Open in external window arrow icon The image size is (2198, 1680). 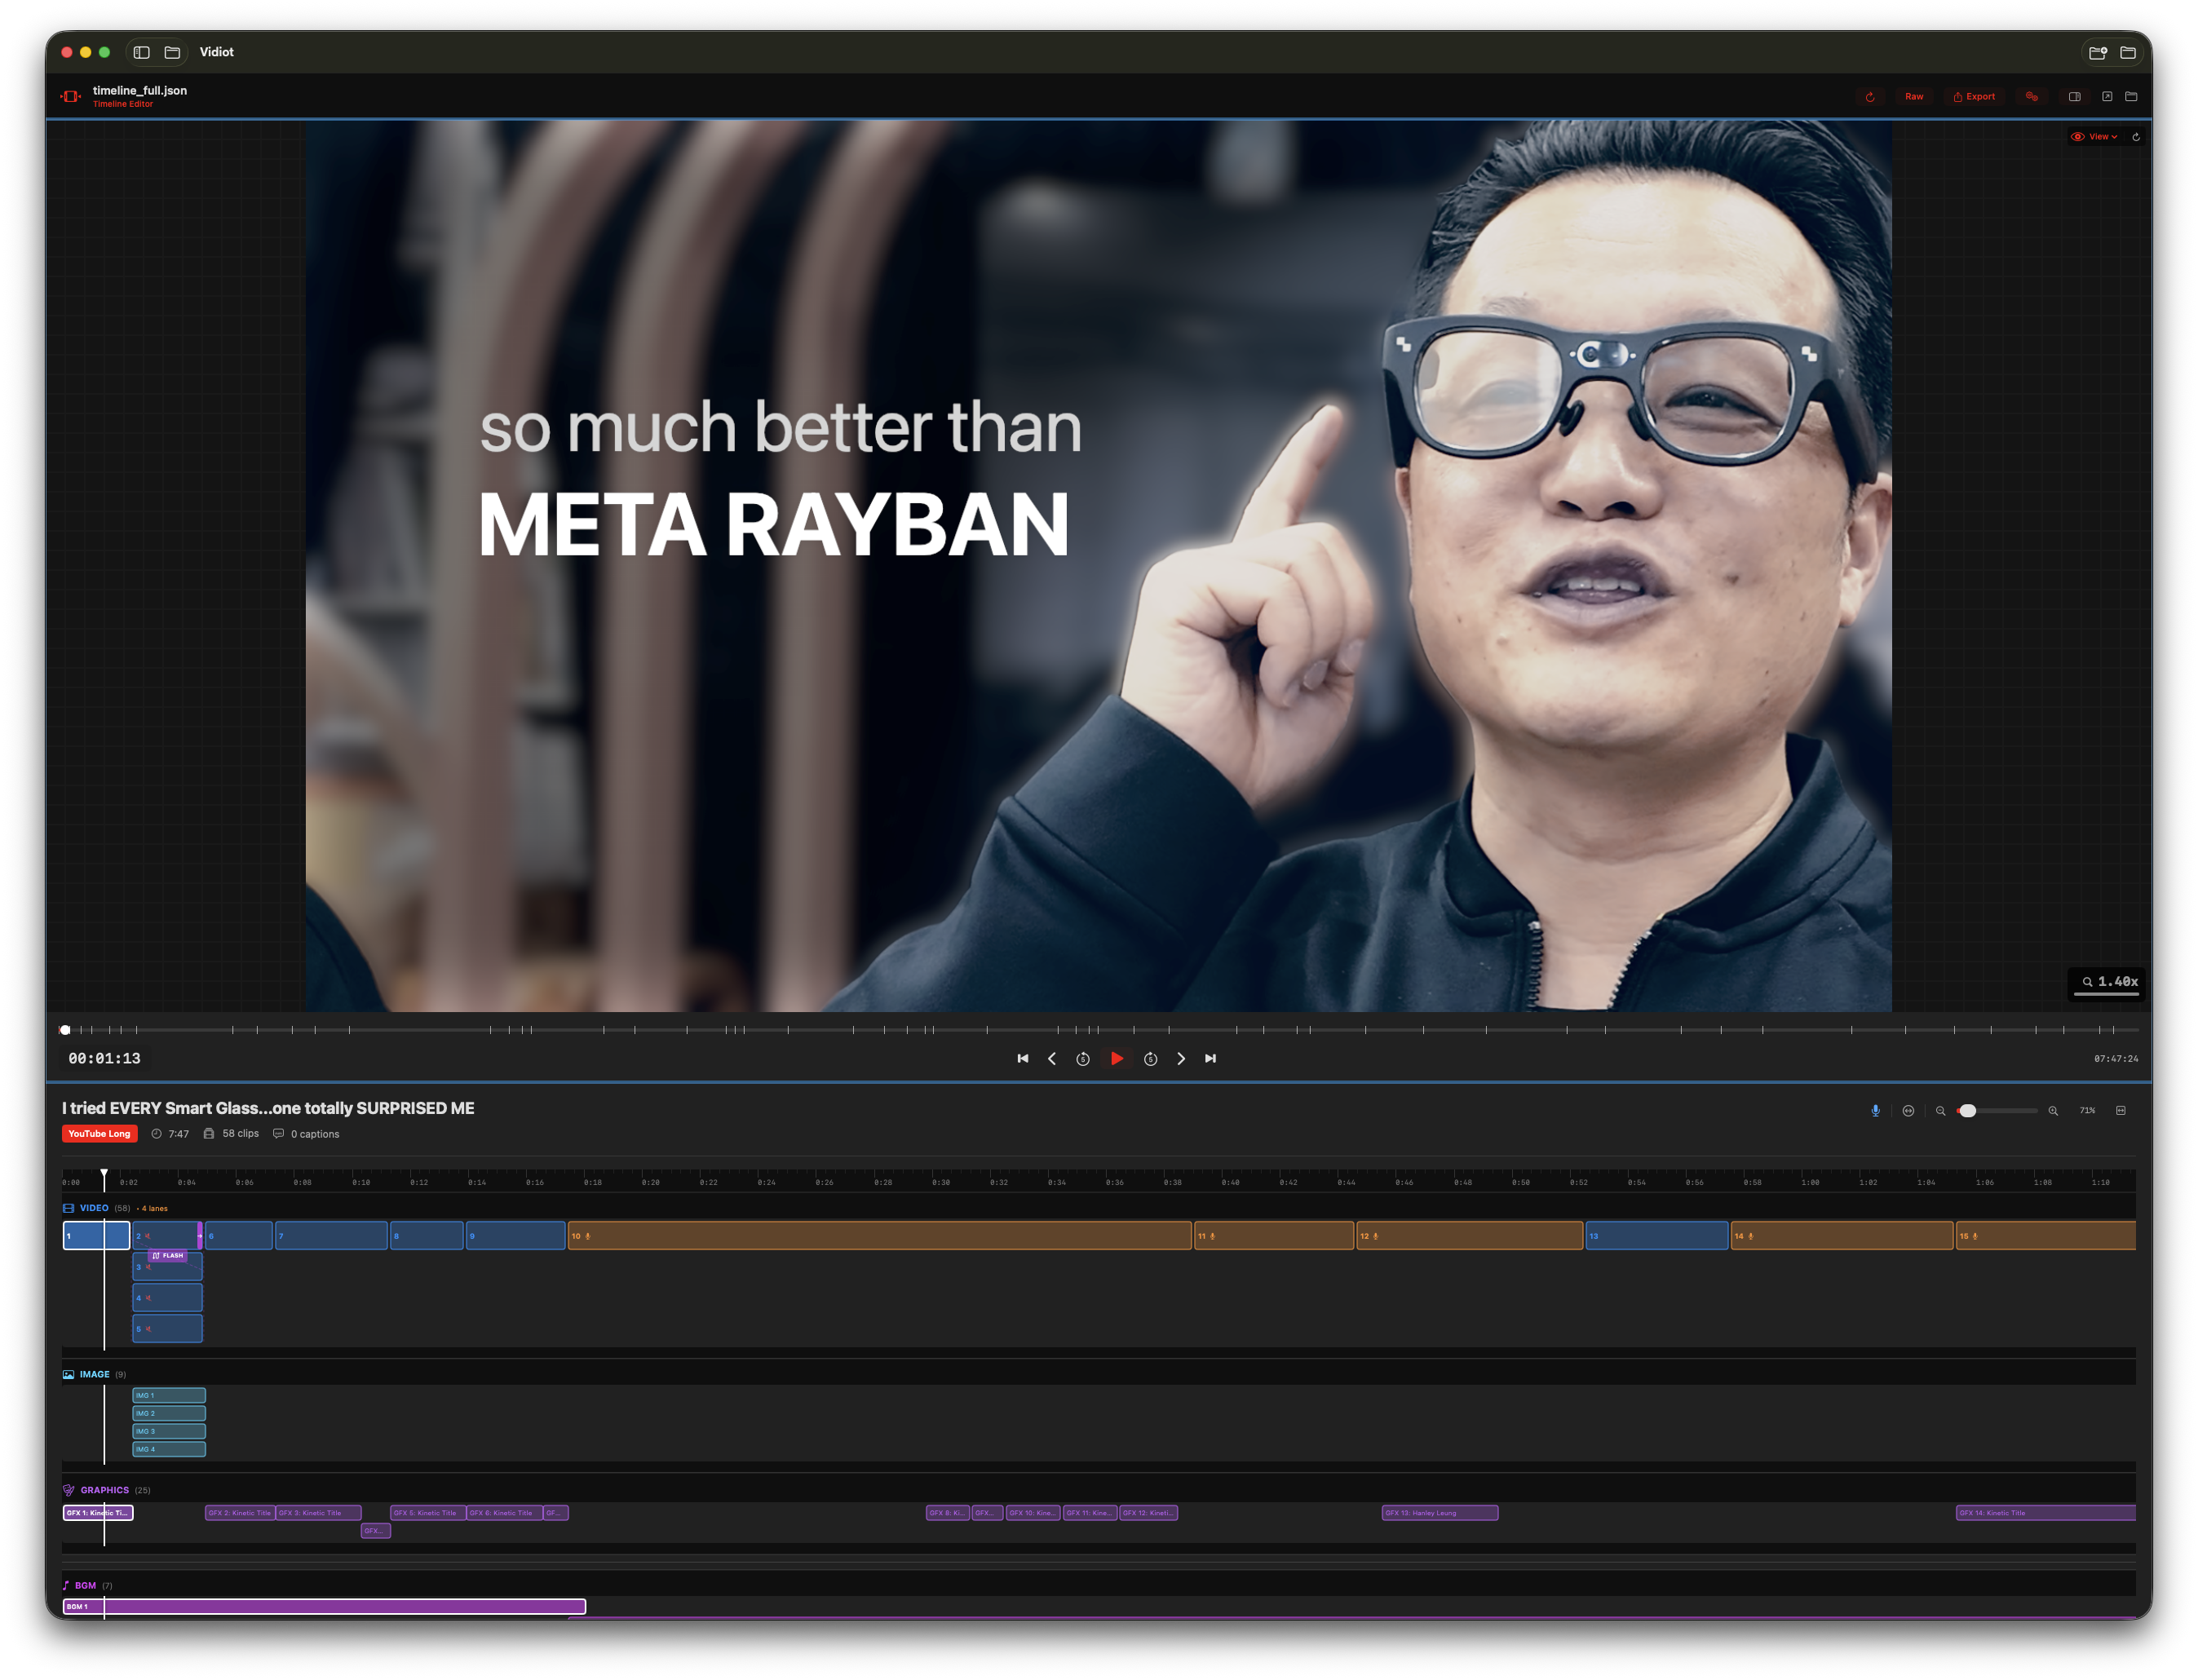click(2107, 97)
